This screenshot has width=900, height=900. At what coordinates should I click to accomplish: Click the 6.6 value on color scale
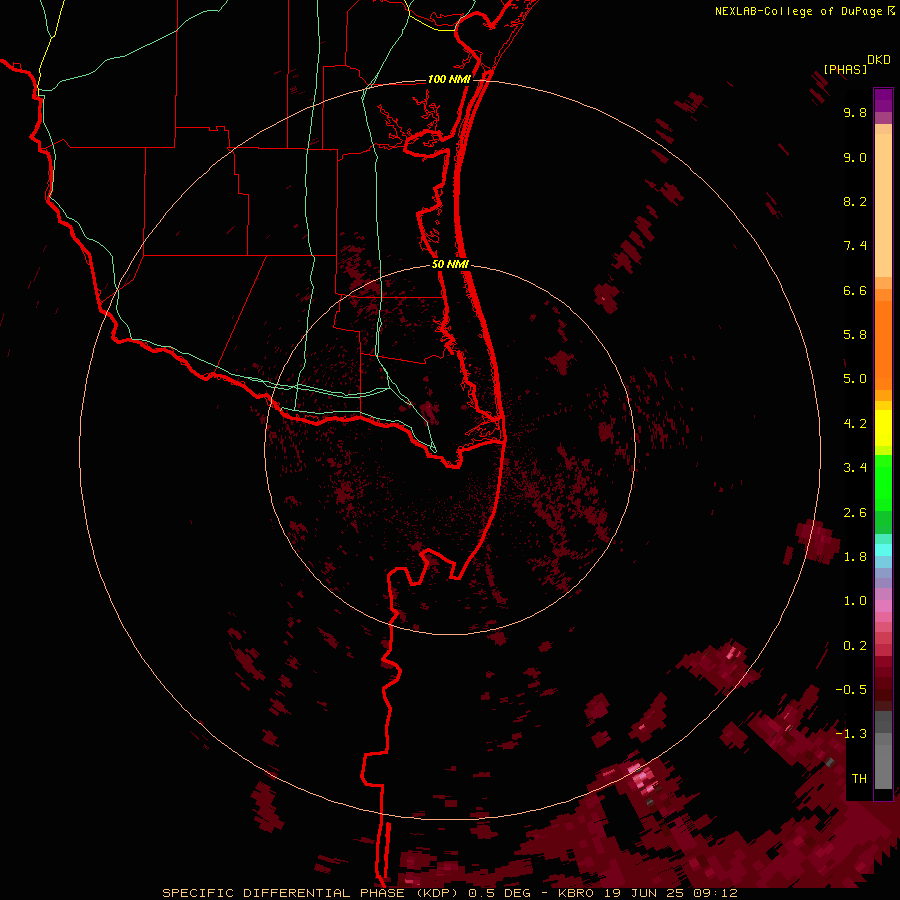tap(855, 291)
